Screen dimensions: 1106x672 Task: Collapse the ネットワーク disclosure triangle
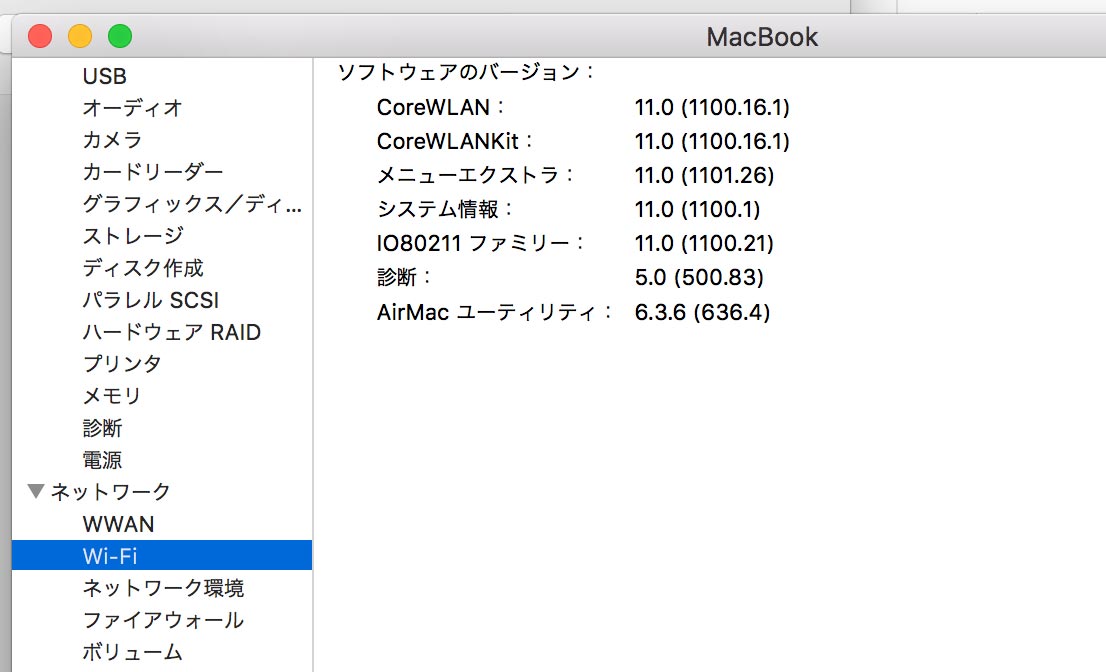tap(36, 491)
